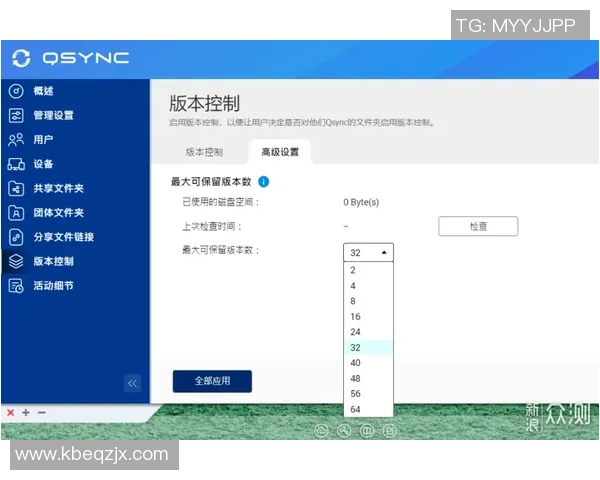Choose 64 from the version count list

(356, 410)
